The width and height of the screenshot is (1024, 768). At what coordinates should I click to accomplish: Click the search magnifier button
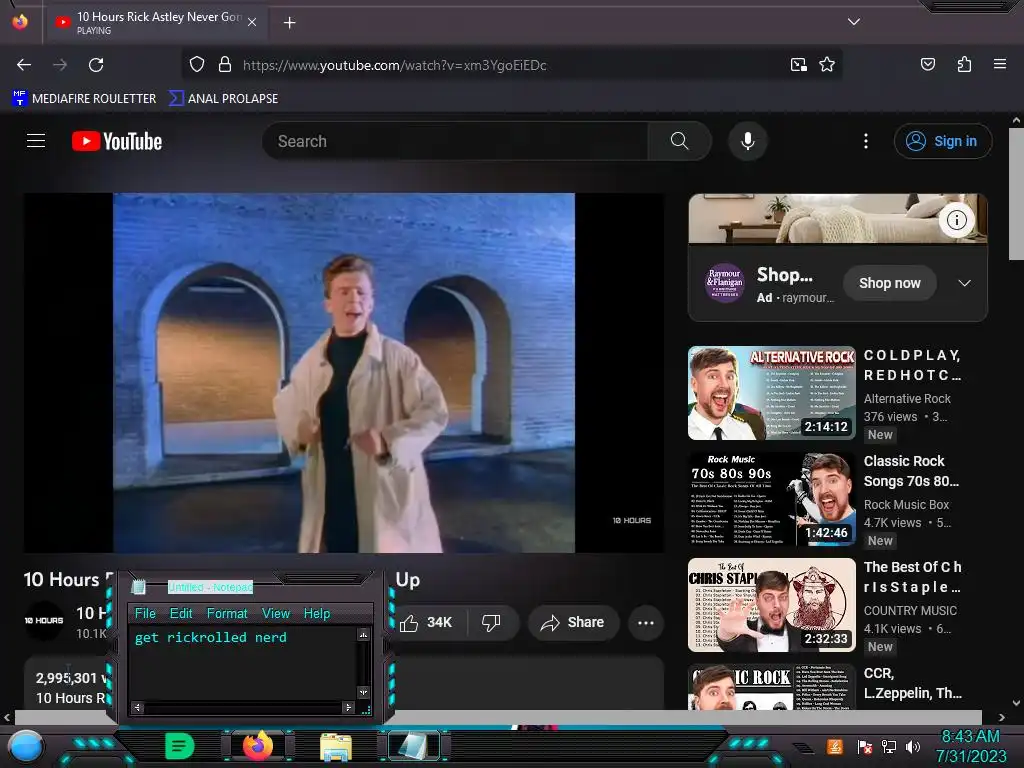[679, 141]
